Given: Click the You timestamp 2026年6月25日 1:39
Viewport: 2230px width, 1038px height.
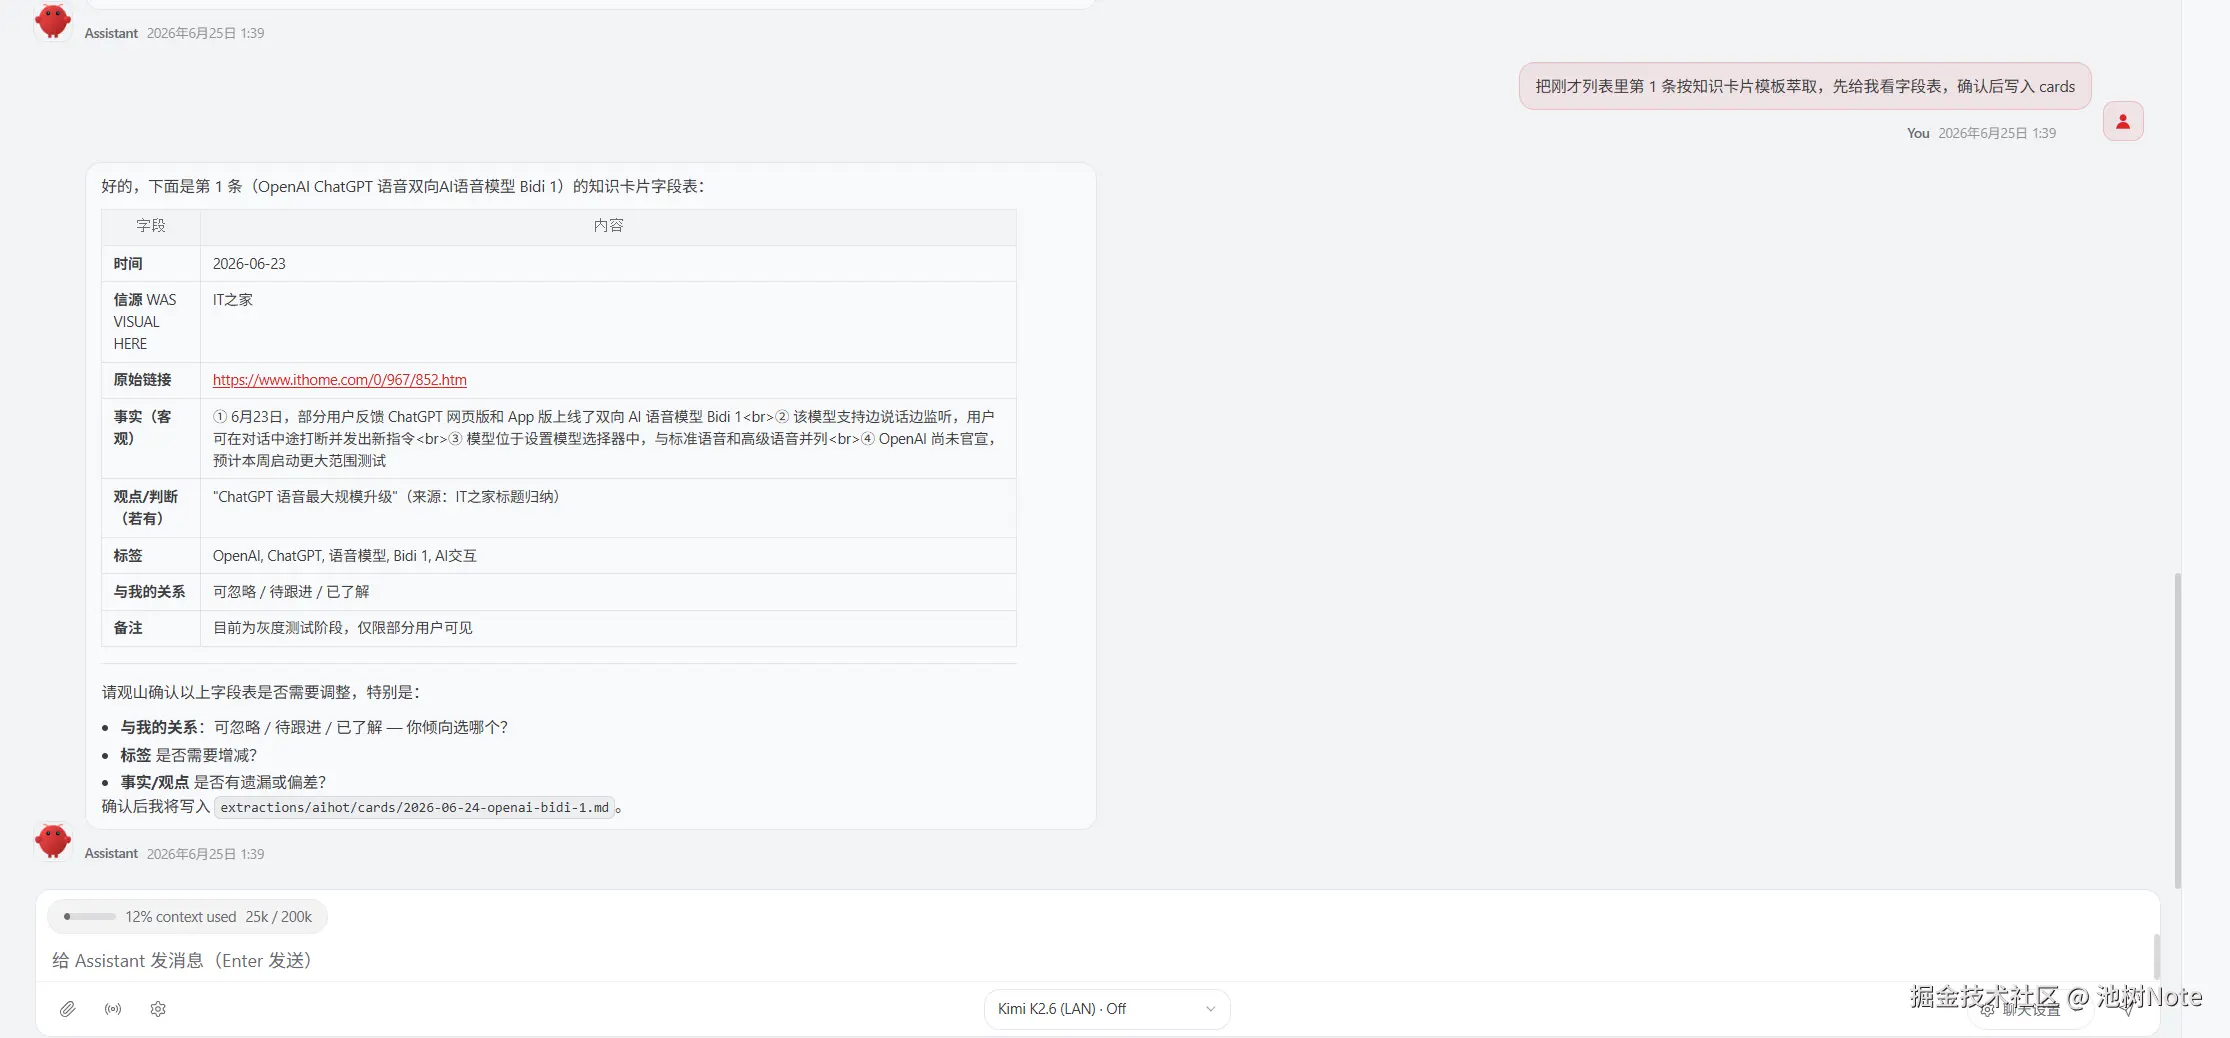Looking at the screenshot, I should [x=1997, y=133].
